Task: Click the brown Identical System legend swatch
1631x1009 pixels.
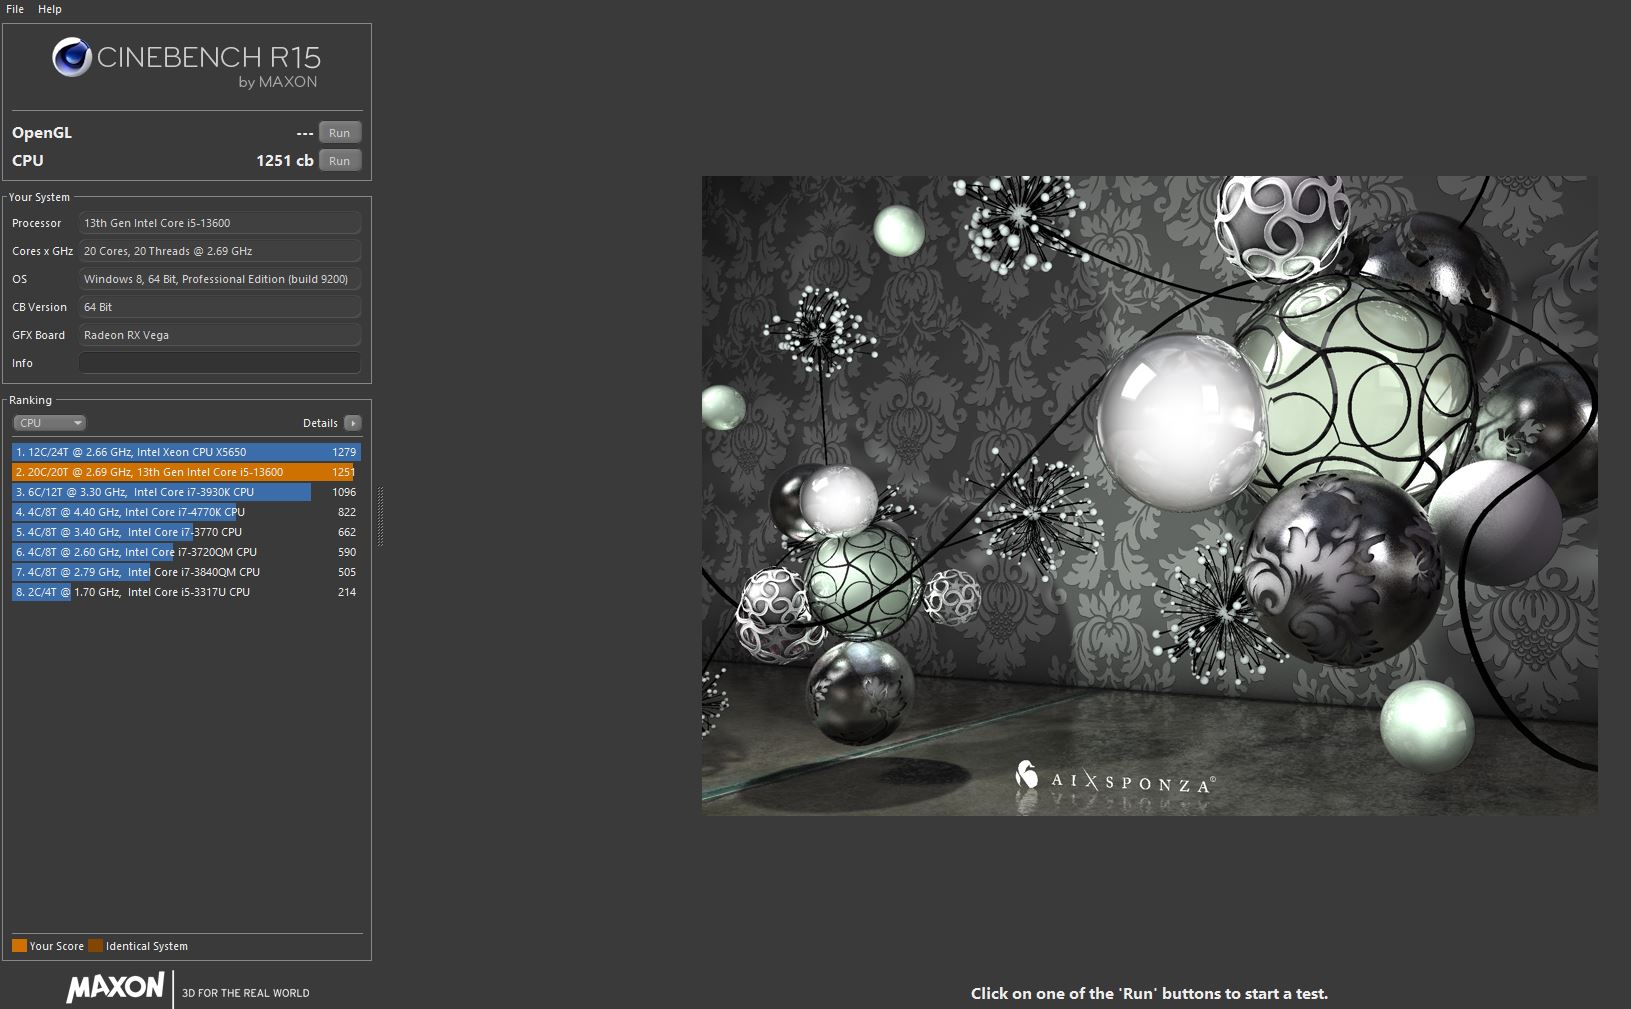Action: pos(95,946)
